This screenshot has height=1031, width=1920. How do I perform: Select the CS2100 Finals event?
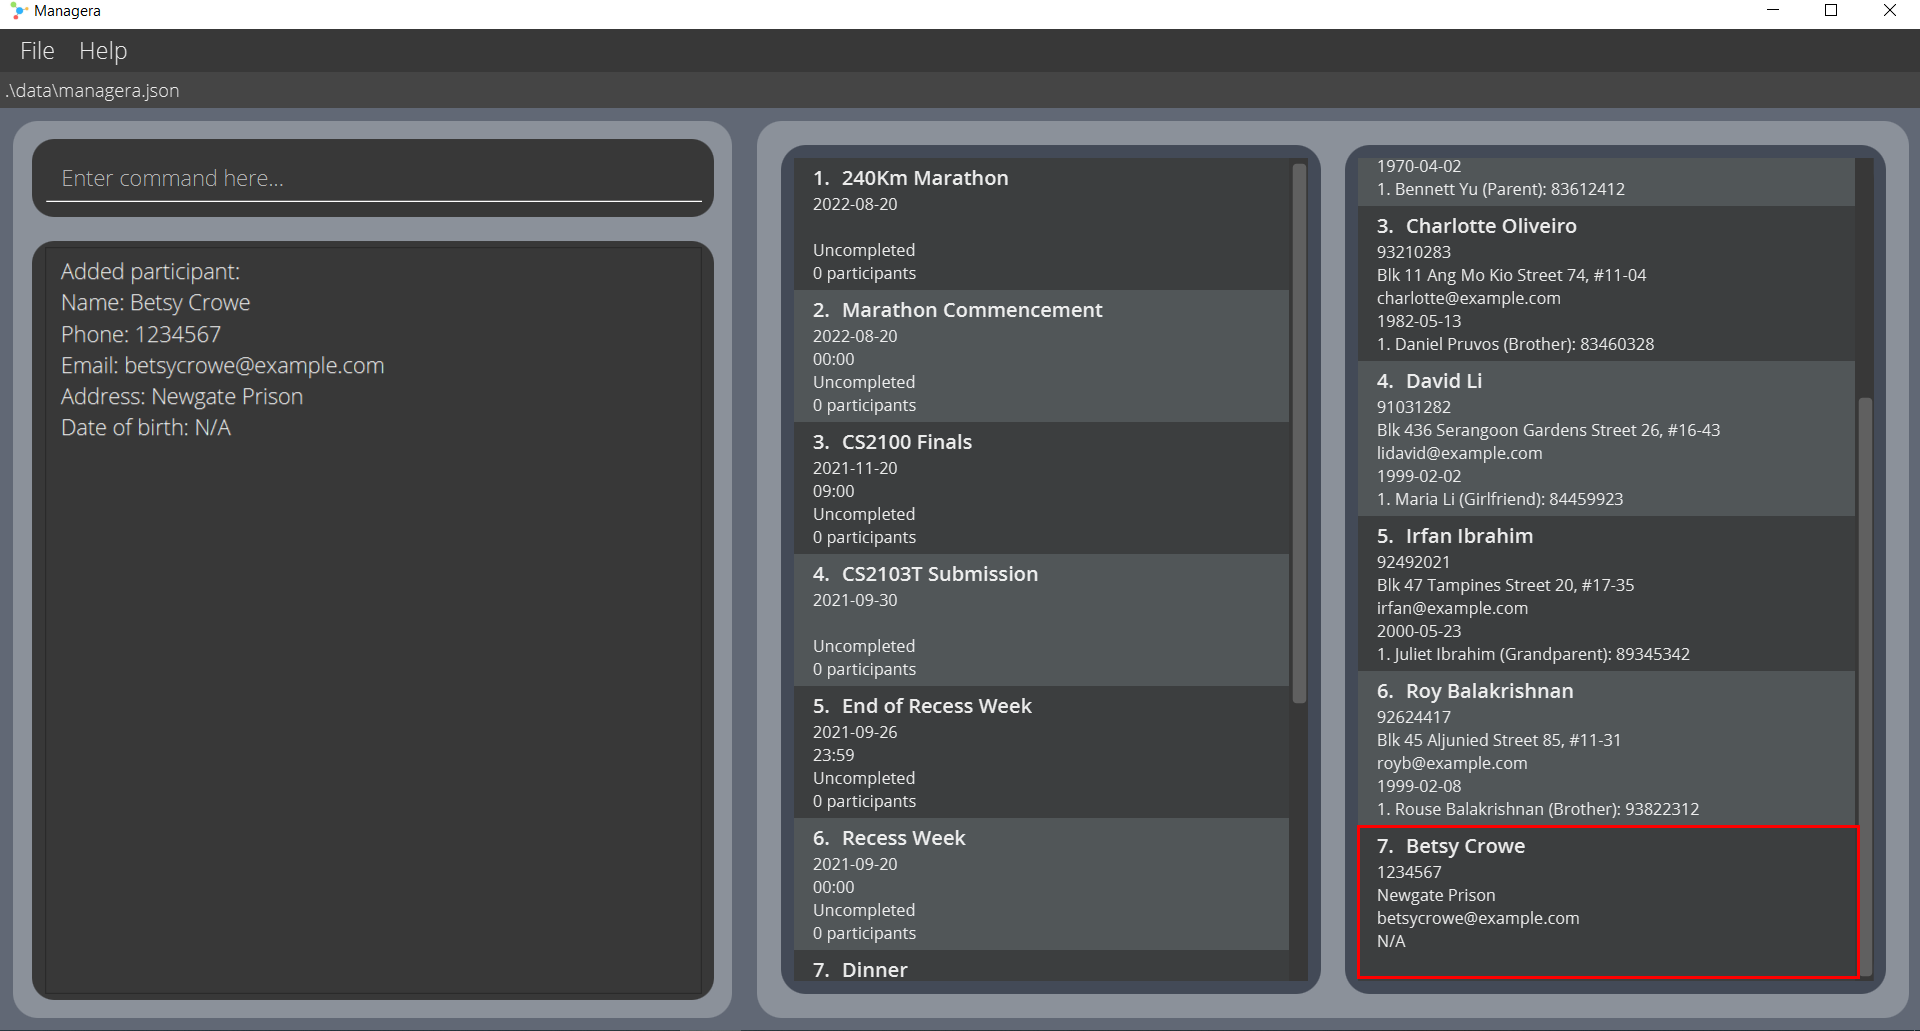coord(1041,488)
